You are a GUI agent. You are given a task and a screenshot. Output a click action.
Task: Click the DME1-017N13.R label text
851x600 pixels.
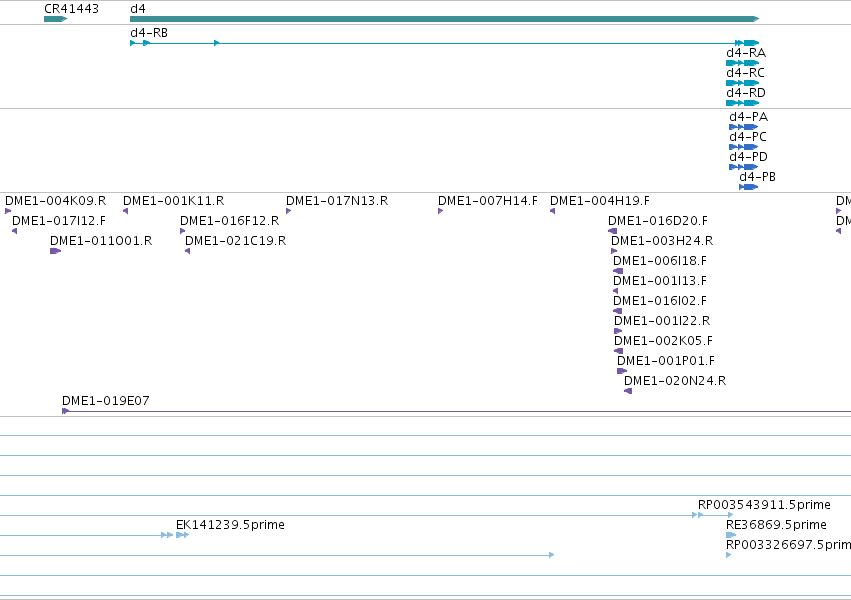click(x=337, y=201)
